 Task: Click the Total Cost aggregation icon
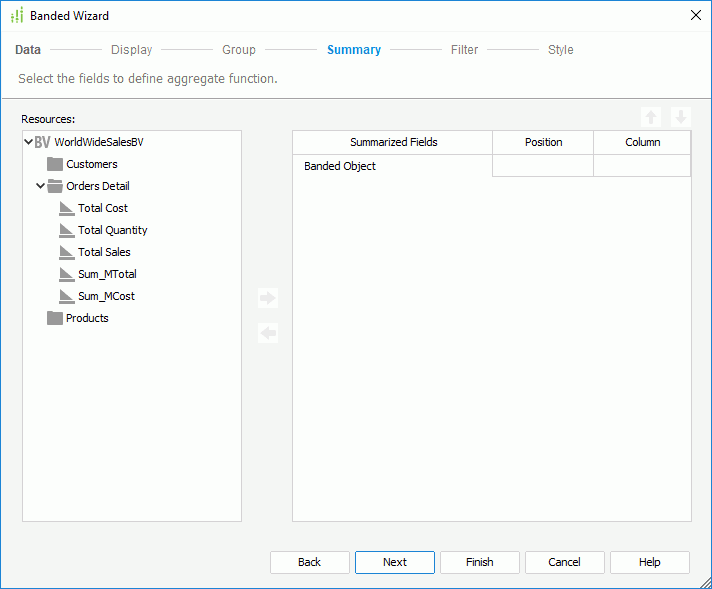67,208
